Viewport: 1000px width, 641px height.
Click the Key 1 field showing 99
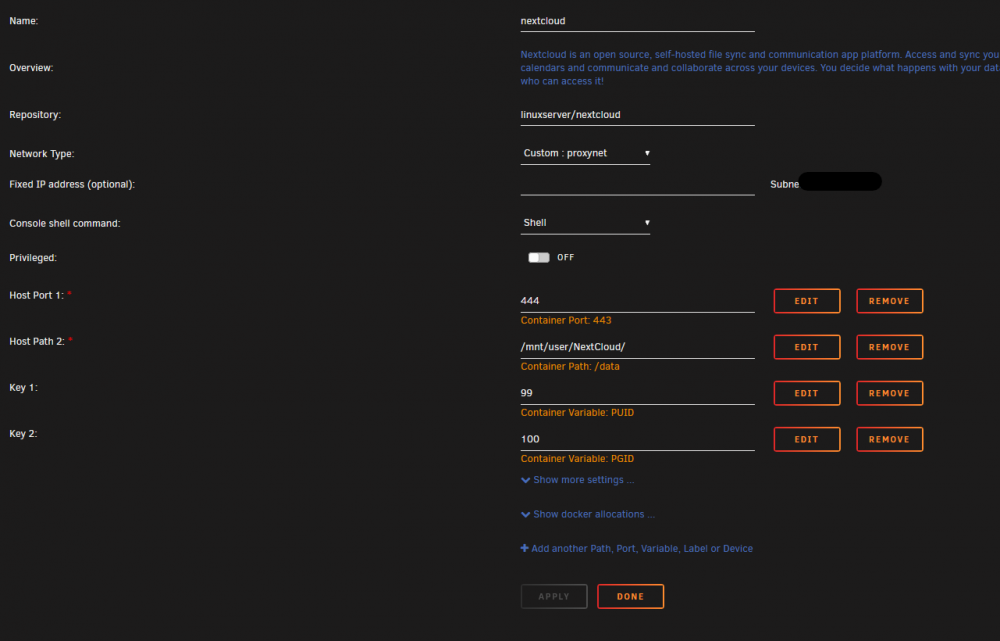click(x=637, y=393)
